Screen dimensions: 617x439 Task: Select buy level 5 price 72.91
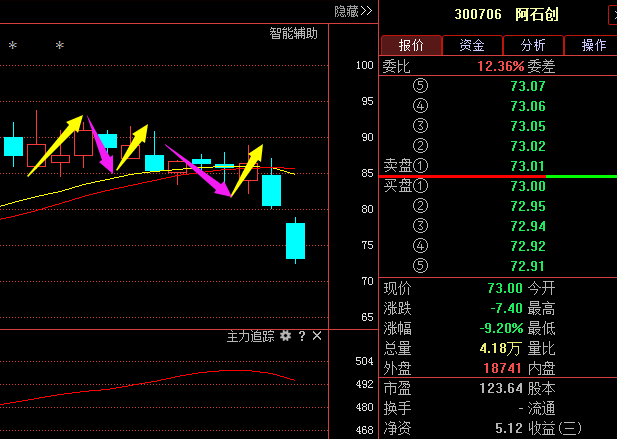(527, 266)
